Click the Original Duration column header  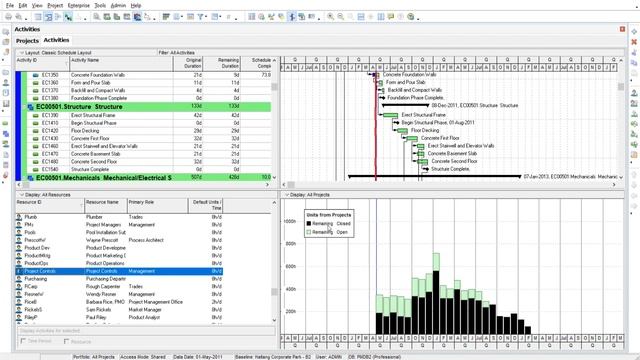pos(188,63)
